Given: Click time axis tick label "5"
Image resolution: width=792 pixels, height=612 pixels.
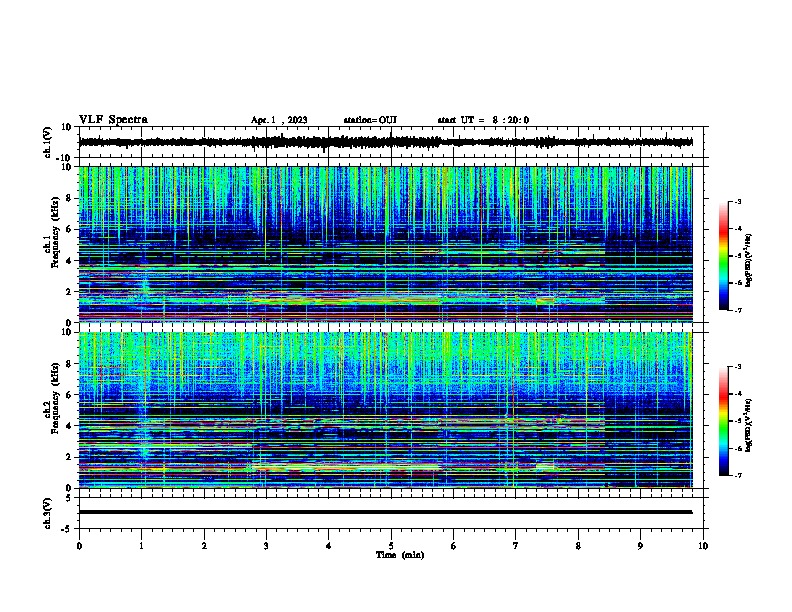Looking at the screenshot, I should [x=391, y=546].
